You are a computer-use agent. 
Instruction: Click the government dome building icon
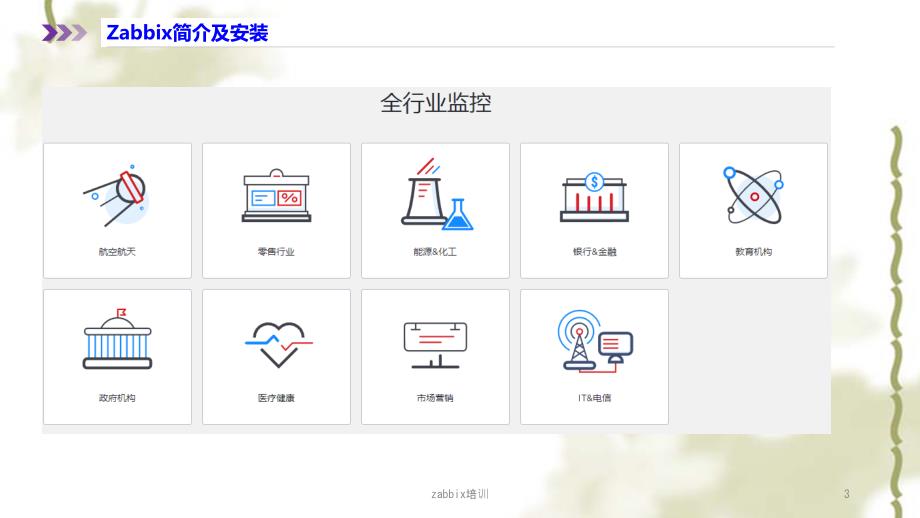click(117, 338)
